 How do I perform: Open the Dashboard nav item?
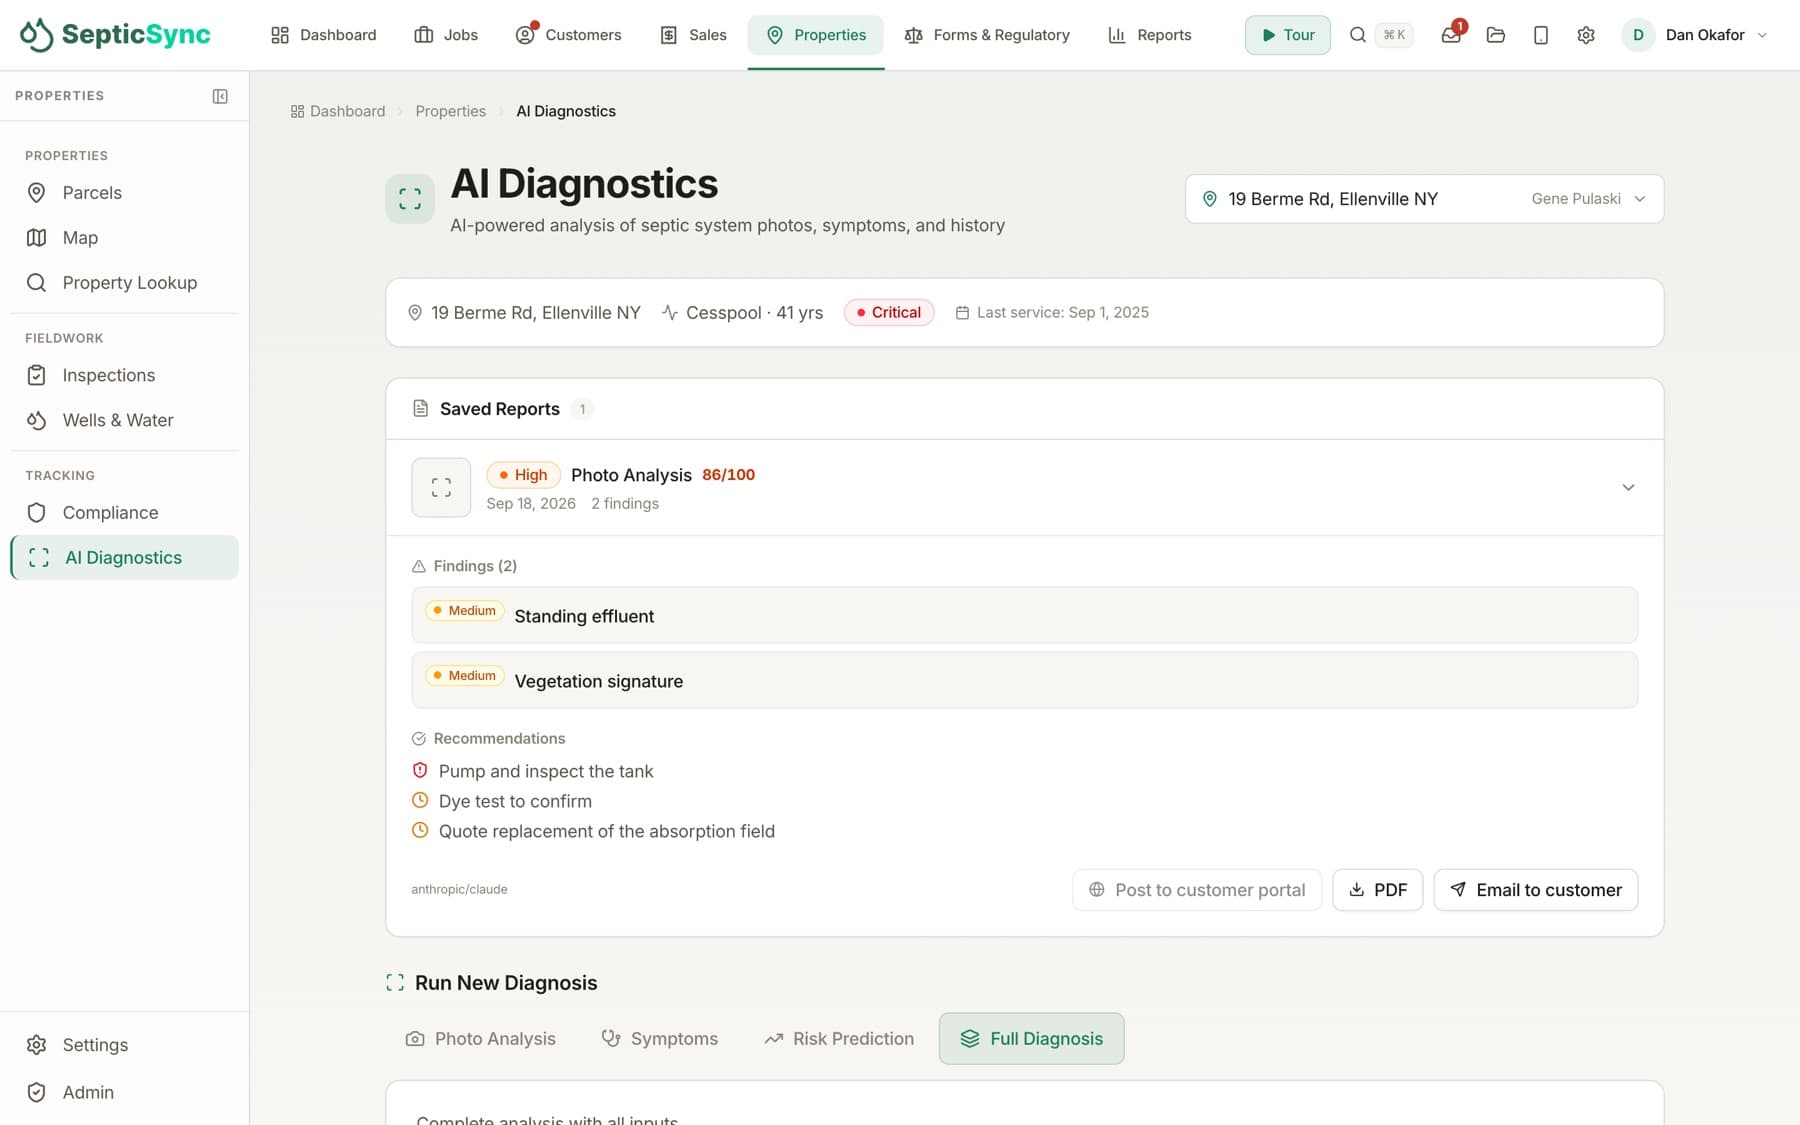[324, 35]
